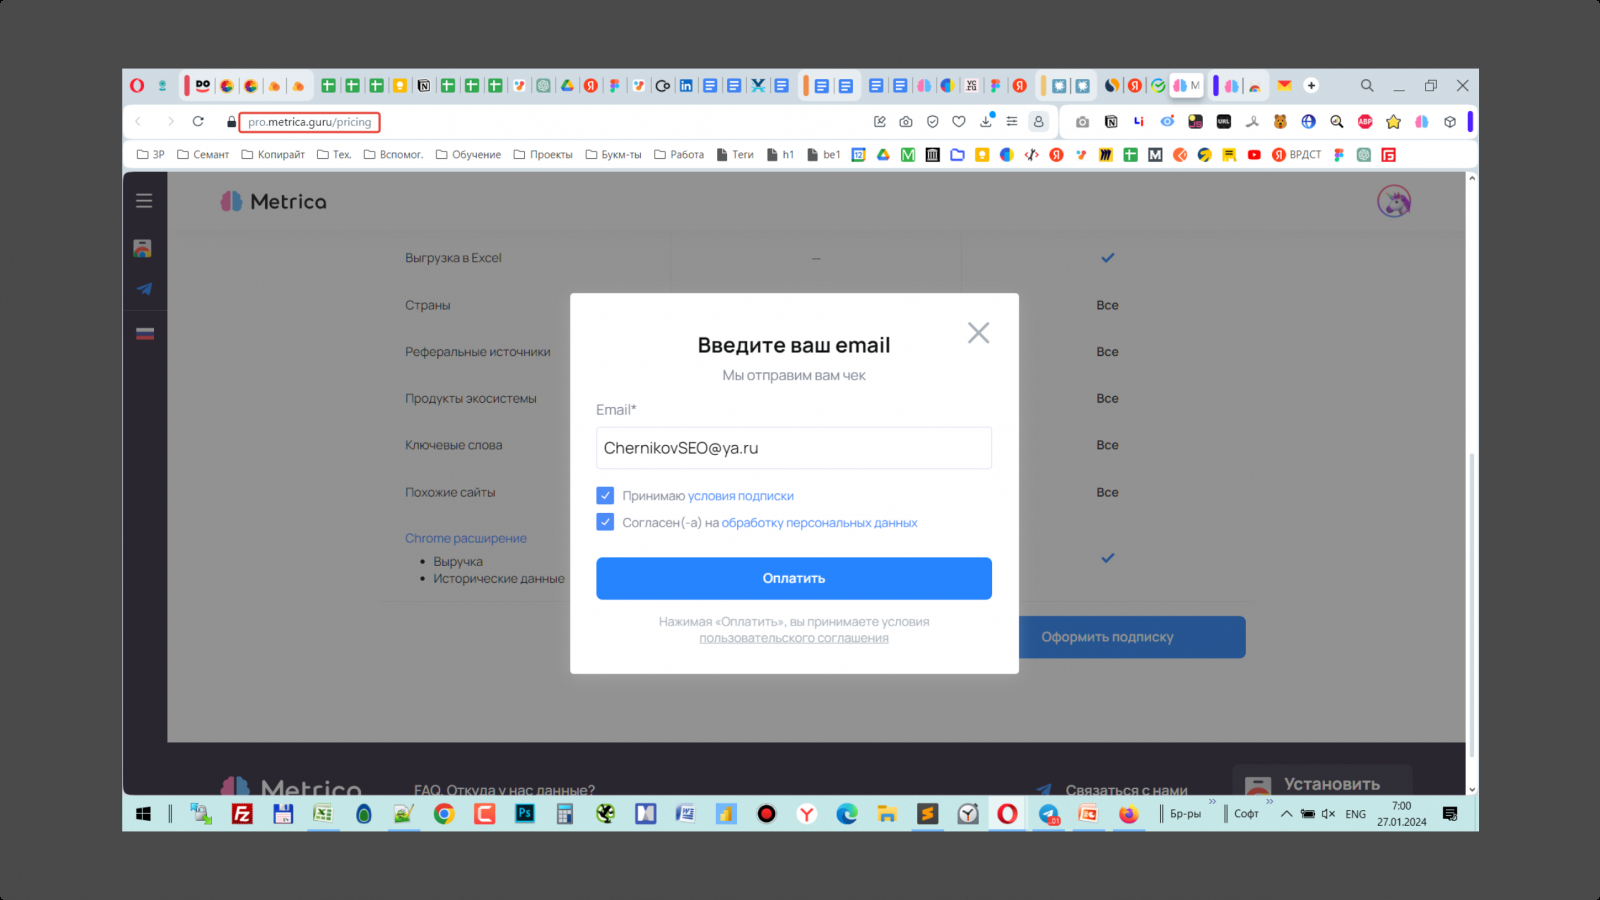Click the «Оформить подписку» button

click(1132, 637)
